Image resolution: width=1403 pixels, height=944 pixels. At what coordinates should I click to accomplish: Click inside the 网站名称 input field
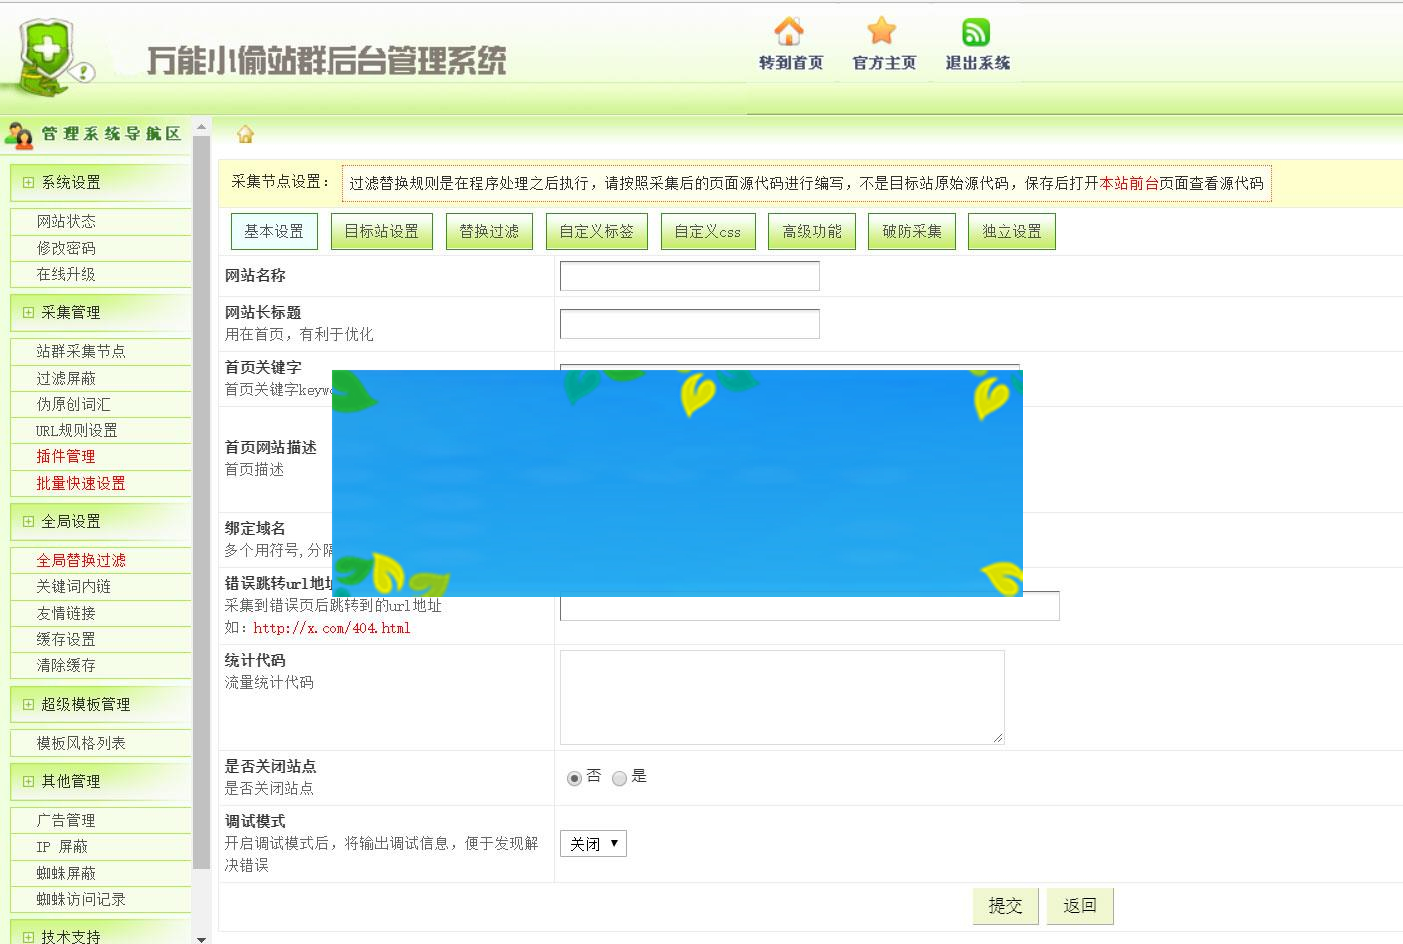688,276
